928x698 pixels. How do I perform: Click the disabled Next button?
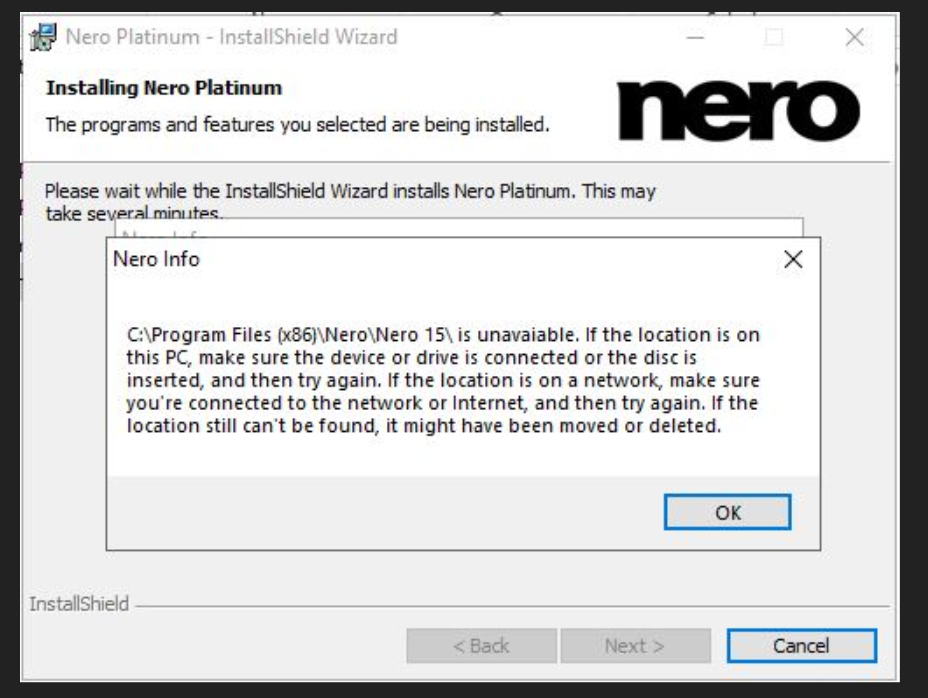click(635, 645)
